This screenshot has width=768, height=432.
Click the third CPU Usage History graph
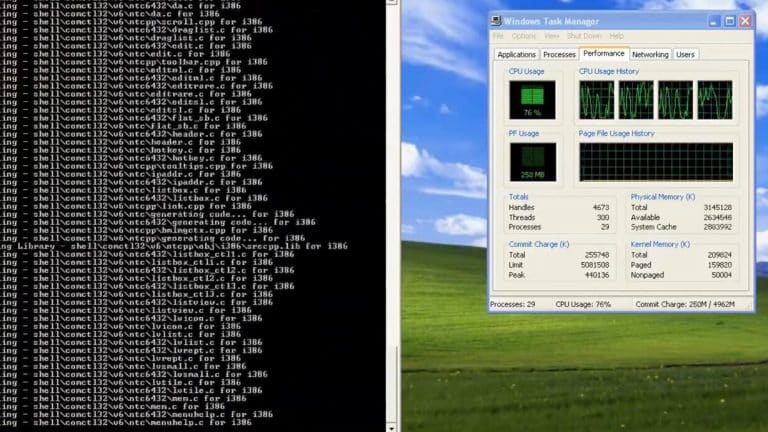click(x=675, y=100)
